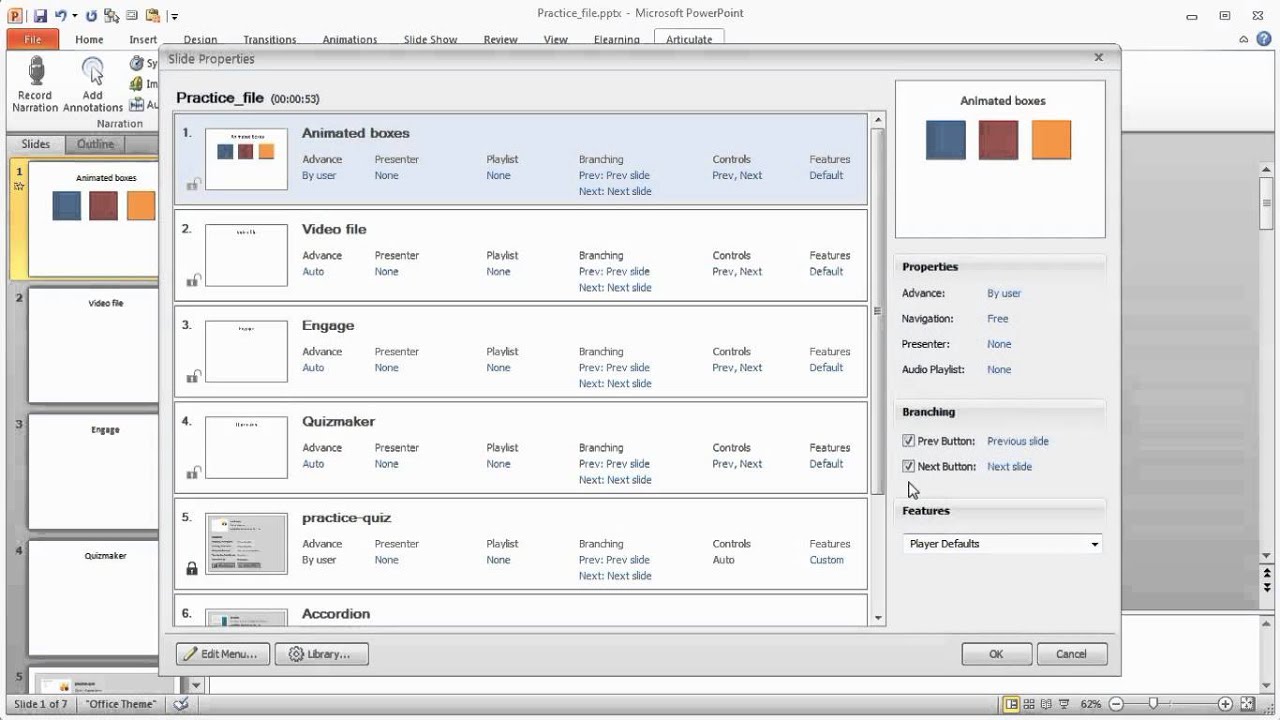Viewport: 1280px width, 720px height.
Task: Open the File tab
Action: tap(32, 39)
